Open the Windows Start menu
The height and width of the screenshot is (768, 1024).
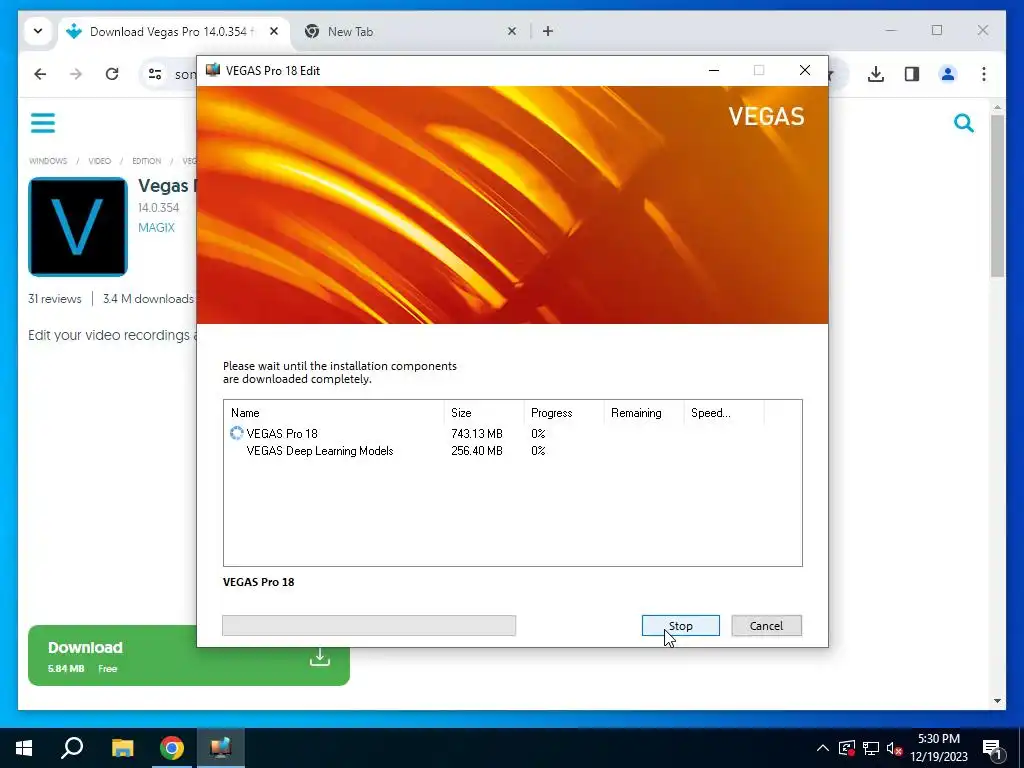pos(24,748)
